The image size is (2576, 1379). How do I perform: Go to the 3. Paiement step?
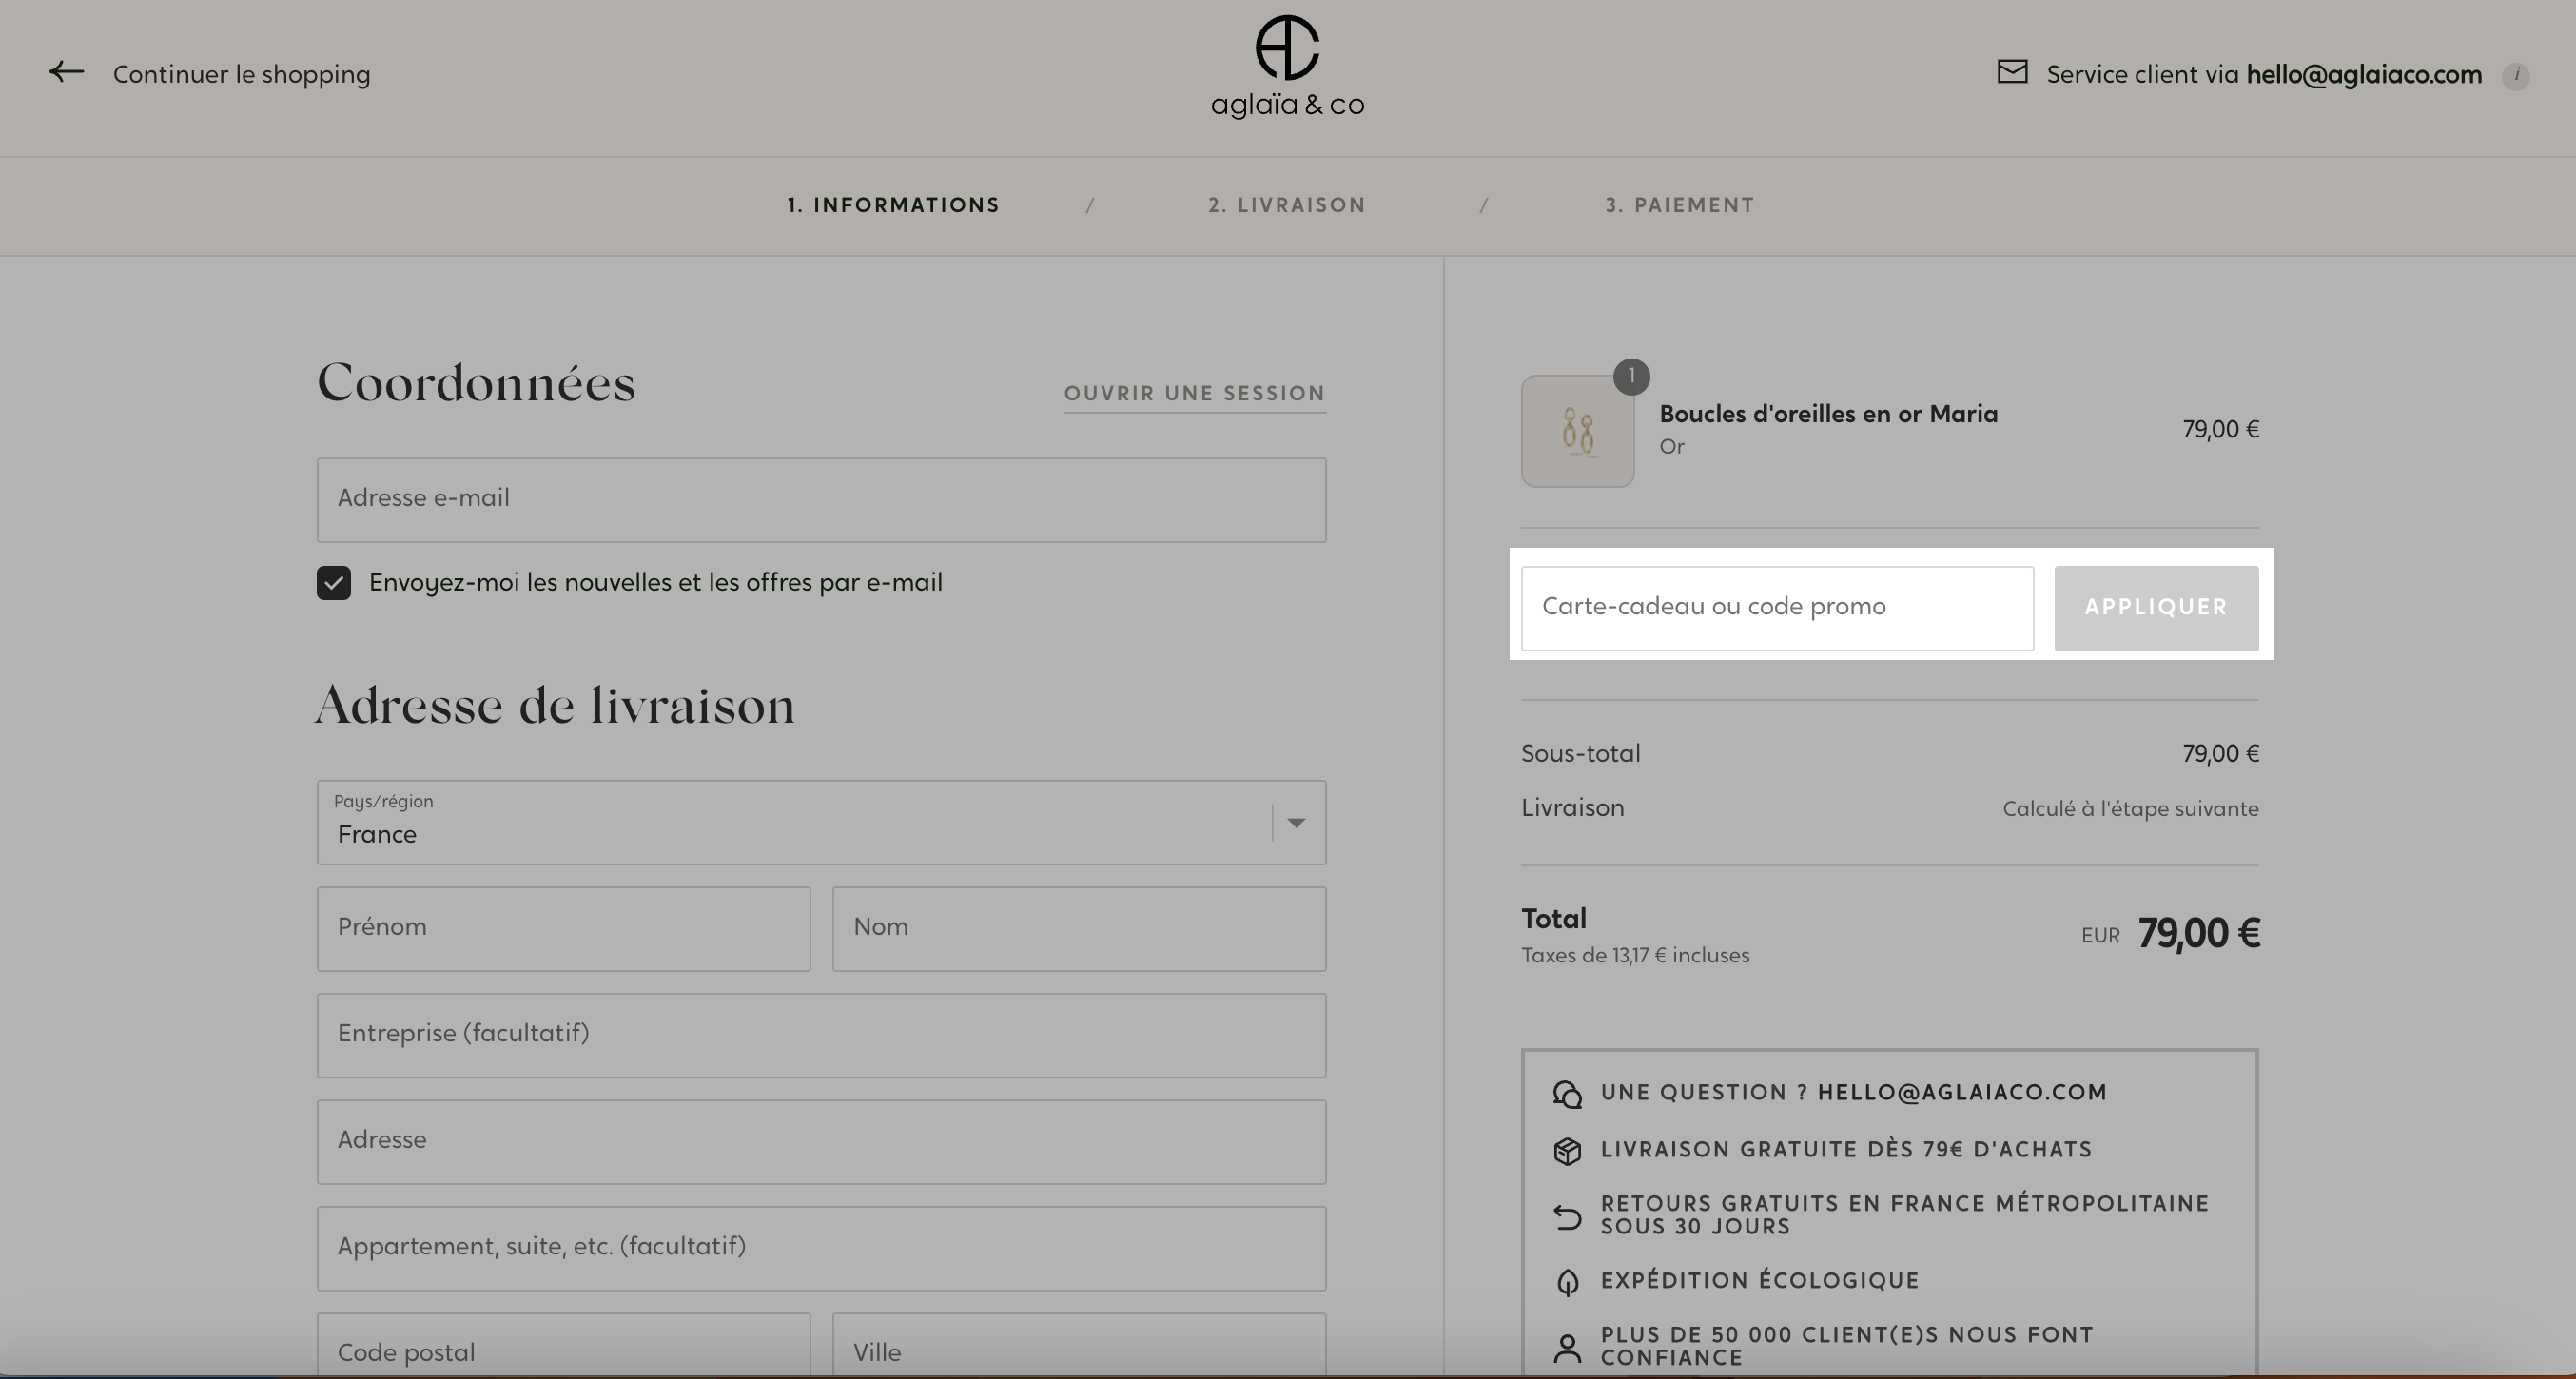(x=1679, y=205)
